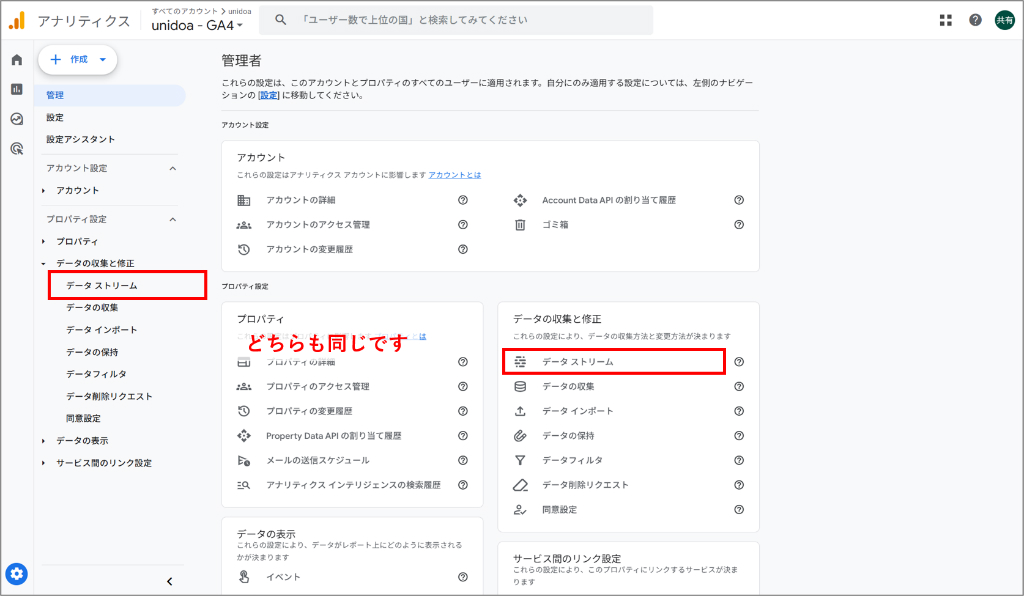The width and height of the screenshot is (1024, 596).
Task: Open データフィルタ in the sidebar
Action: [x=97, y=374]
